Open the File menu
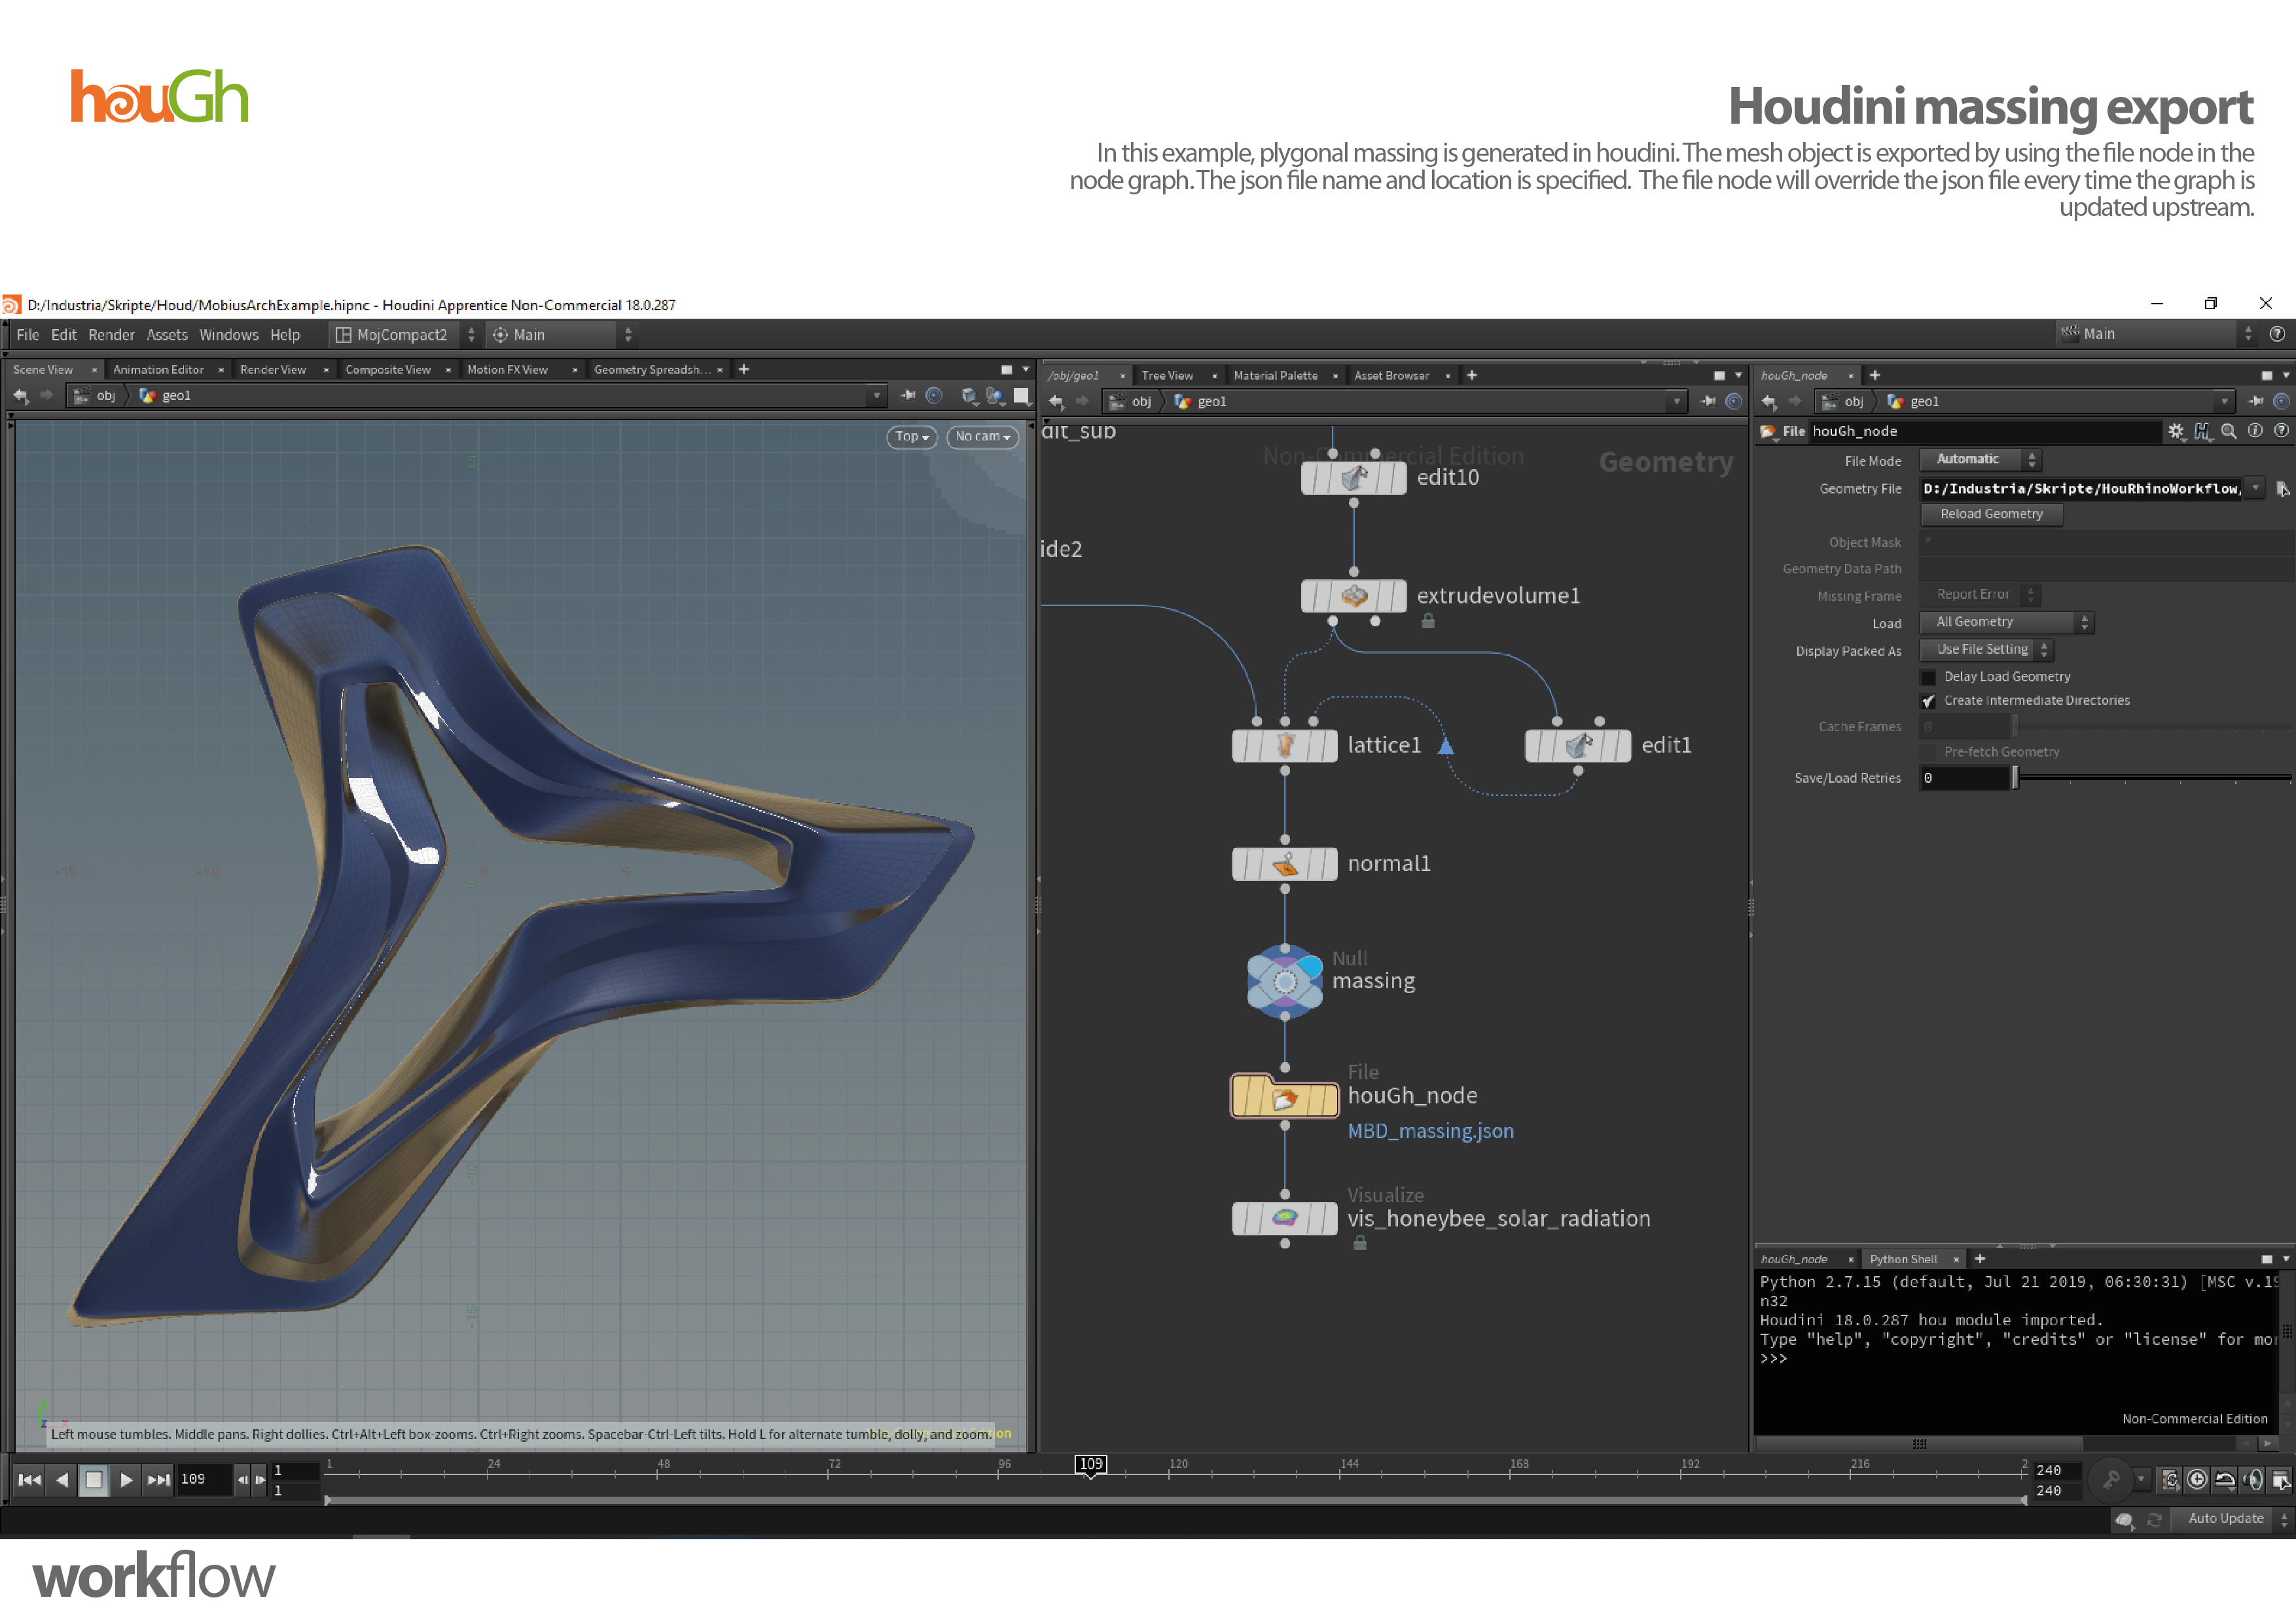The width and height of the screenshot is (2296, 1623). tap(28, 335)
